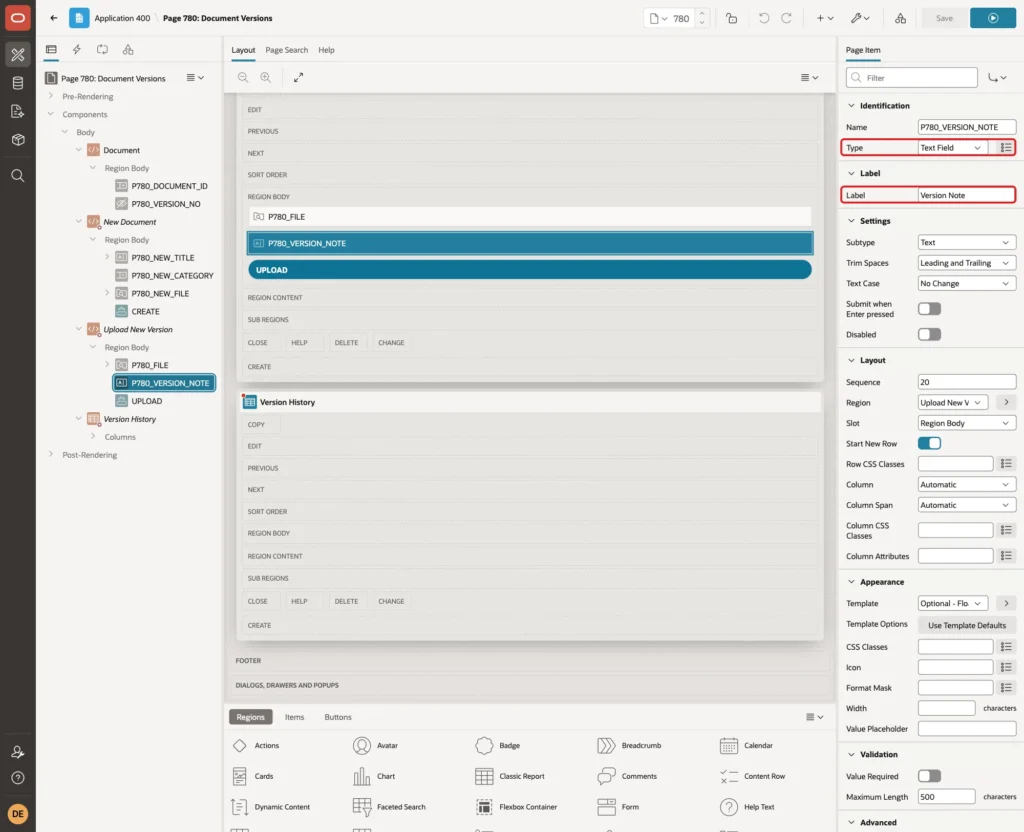
Task: Click the Save button
Action: point(944,18)
